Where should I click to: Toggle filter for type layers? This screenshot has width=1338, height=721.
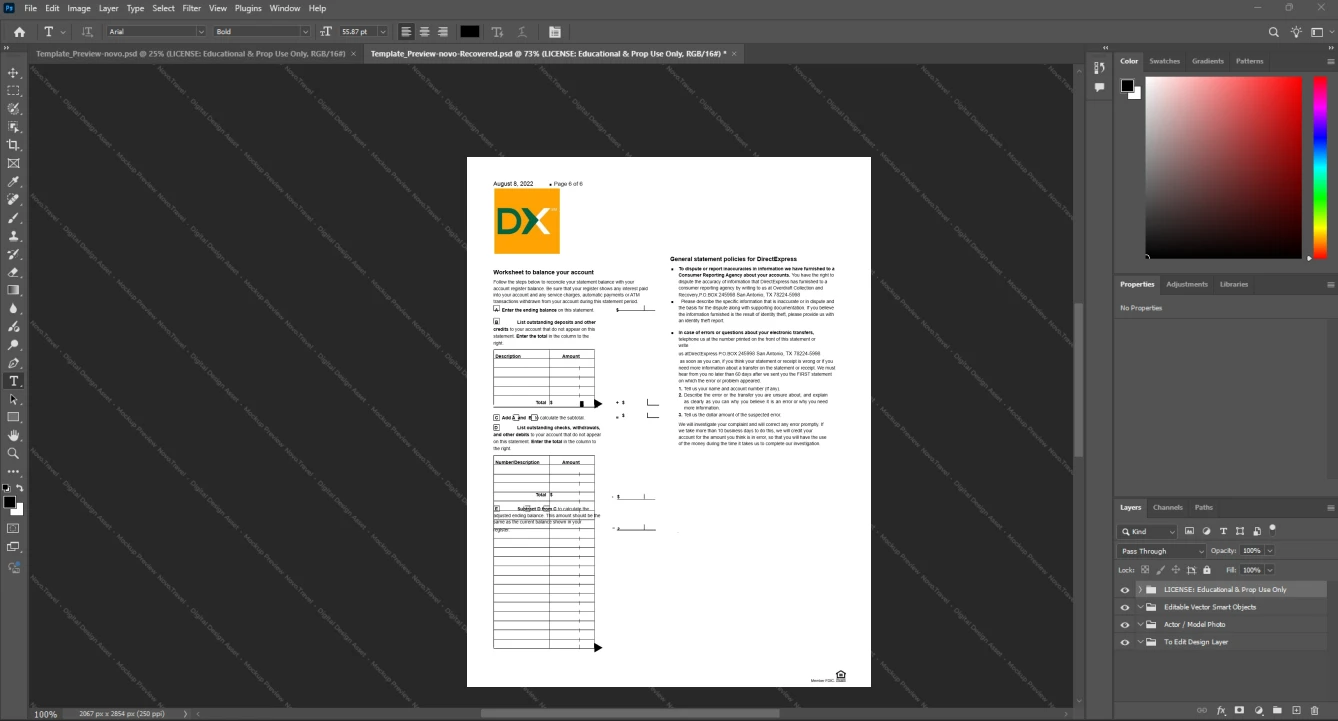tap(1223, 531)
